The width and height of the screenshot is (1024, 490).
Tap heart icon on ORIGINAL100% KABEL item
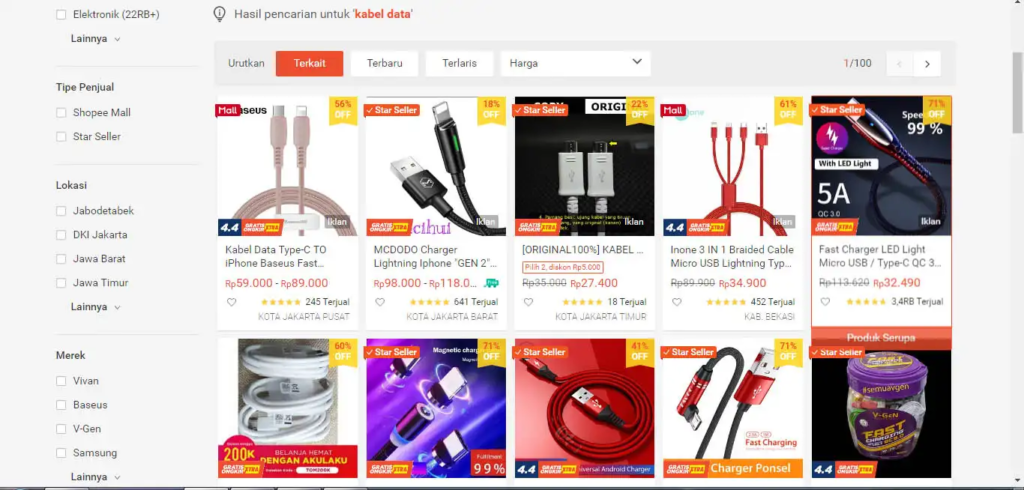(x=528, y=302)
